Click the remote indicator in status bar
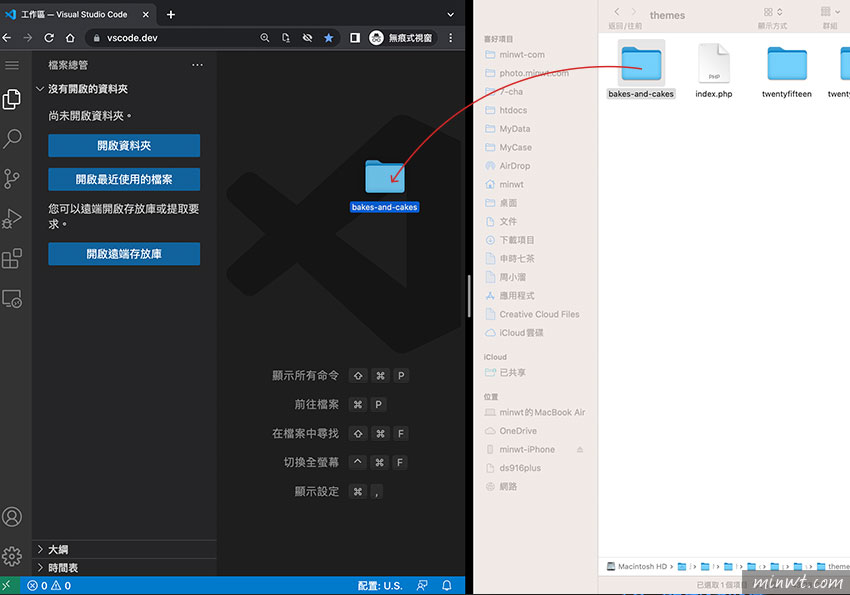850x595 pixels. [8, 585]
